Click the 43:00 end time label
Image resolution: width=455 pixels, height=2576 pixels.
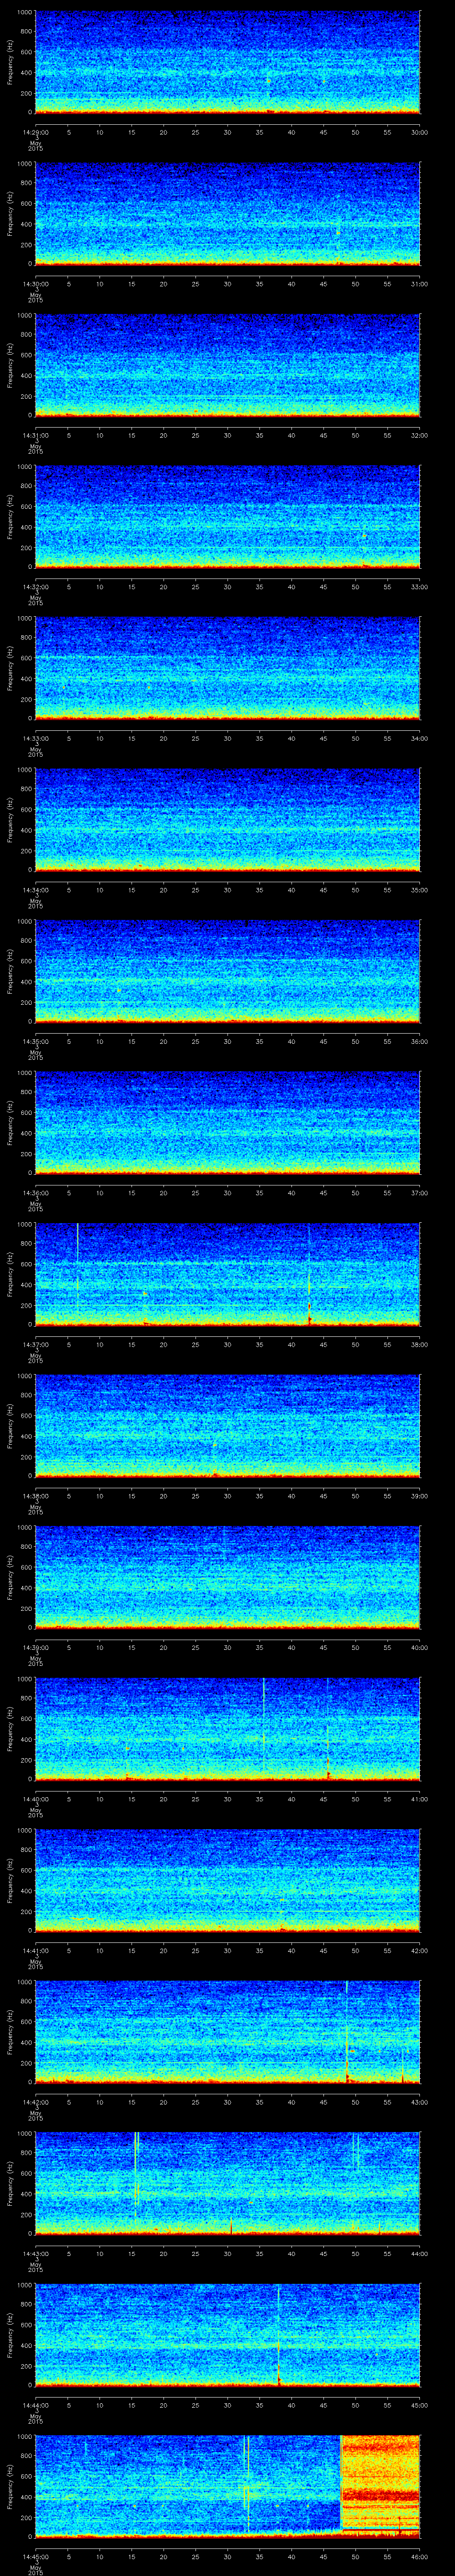pyautogui.click(x=420, y=2102)
